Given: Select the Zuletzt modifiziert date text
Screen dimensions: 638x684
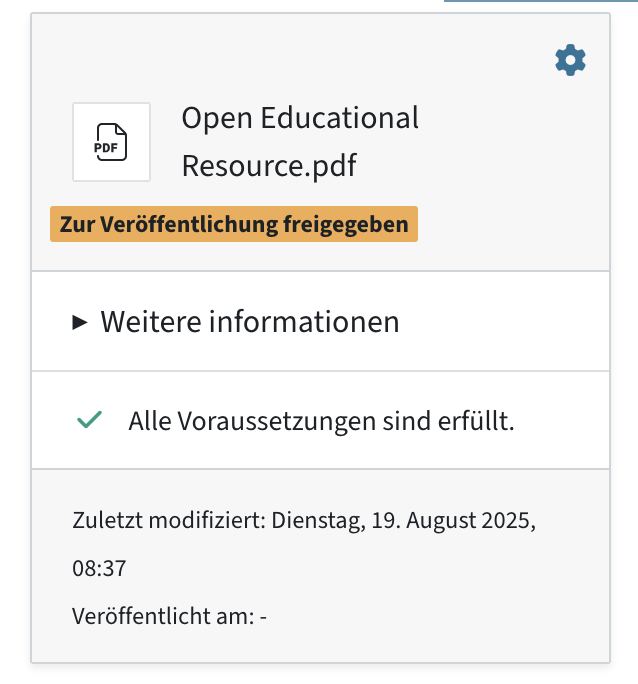Looking at the screenshot, I should [x=304, y=544].
